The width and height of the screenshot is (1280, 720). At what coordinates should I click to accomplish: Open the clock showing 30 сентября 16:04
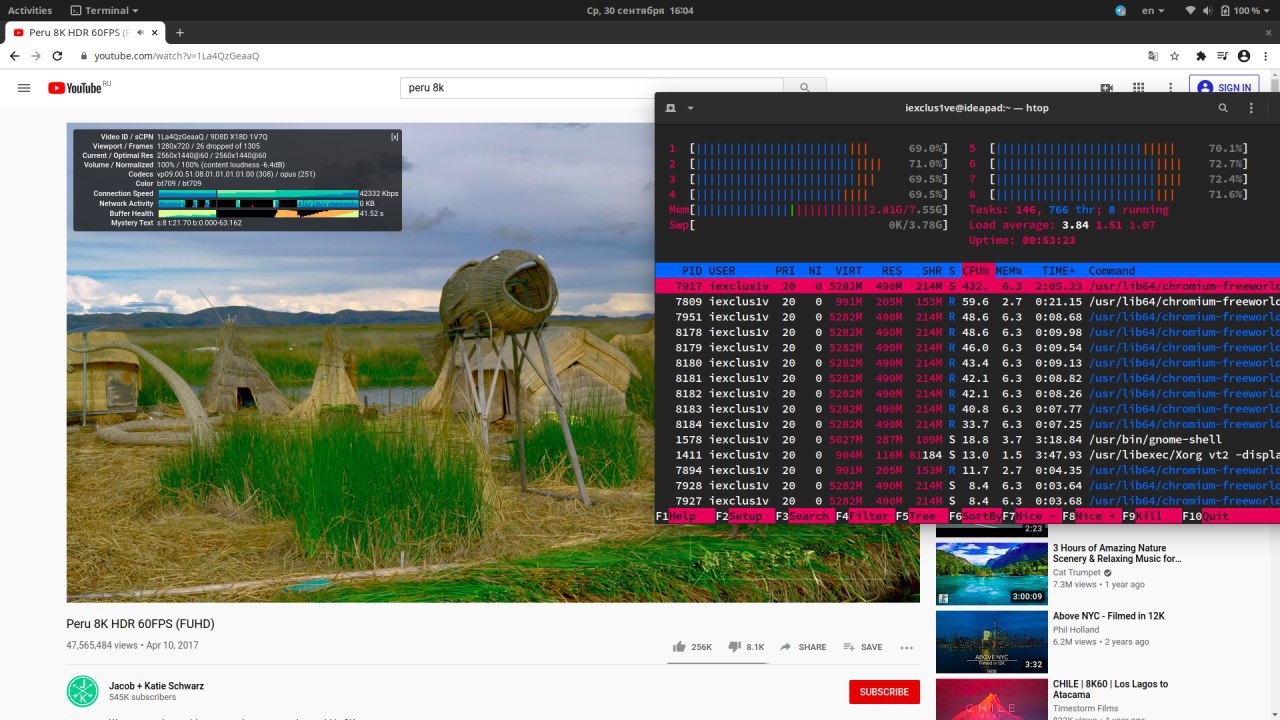pos(640,10)
